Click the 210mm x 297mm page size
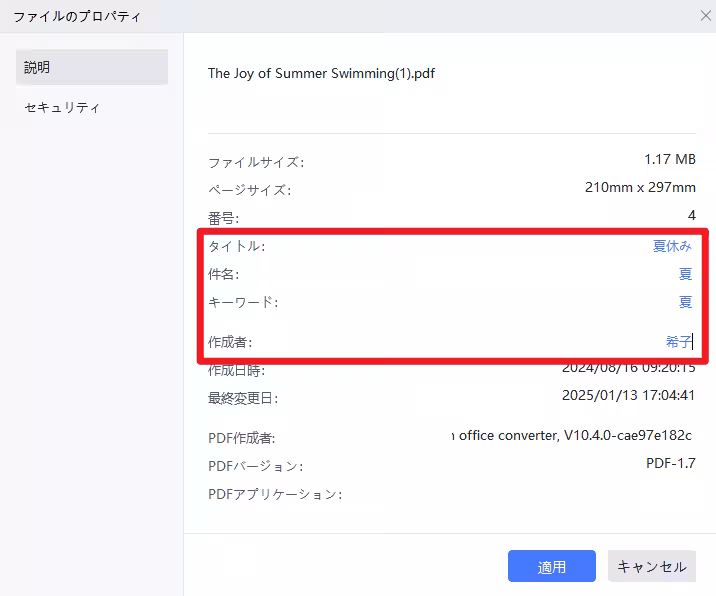The height and width of the screenshot is (596, 716). (x=639, y=188)
